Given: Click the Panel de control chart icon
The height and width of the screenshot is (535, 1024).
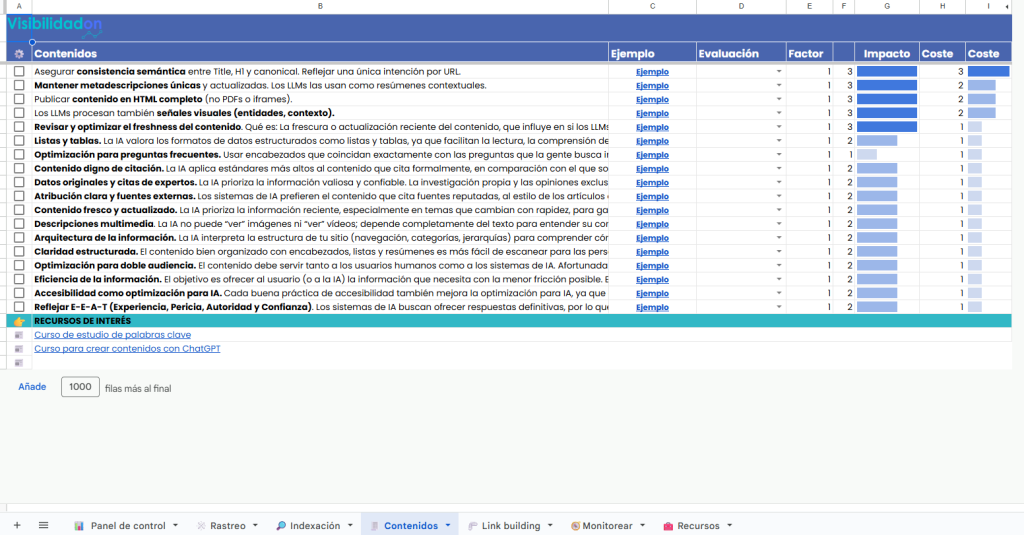Looking at the screenshot, I should tap(79, 526).
